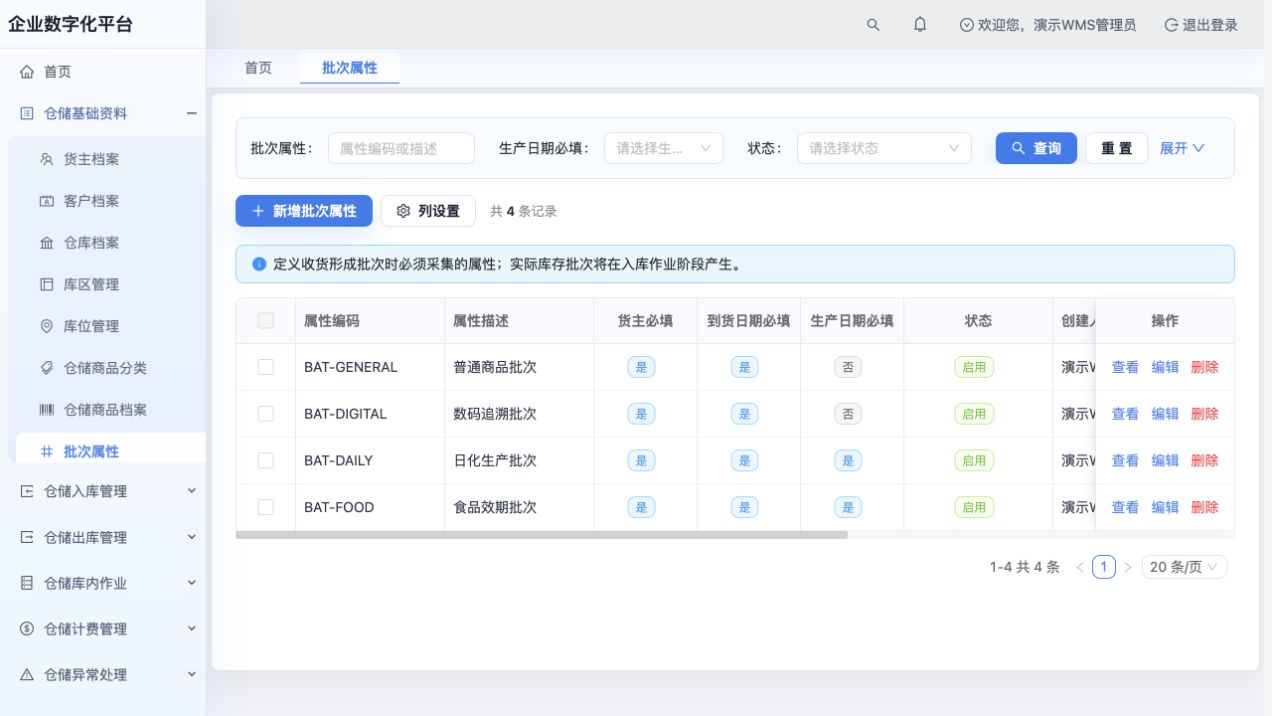Click the logout icon next to 退出登录
The width and height of the screenshot is (1272, 716).
(x=1170, y=25)
